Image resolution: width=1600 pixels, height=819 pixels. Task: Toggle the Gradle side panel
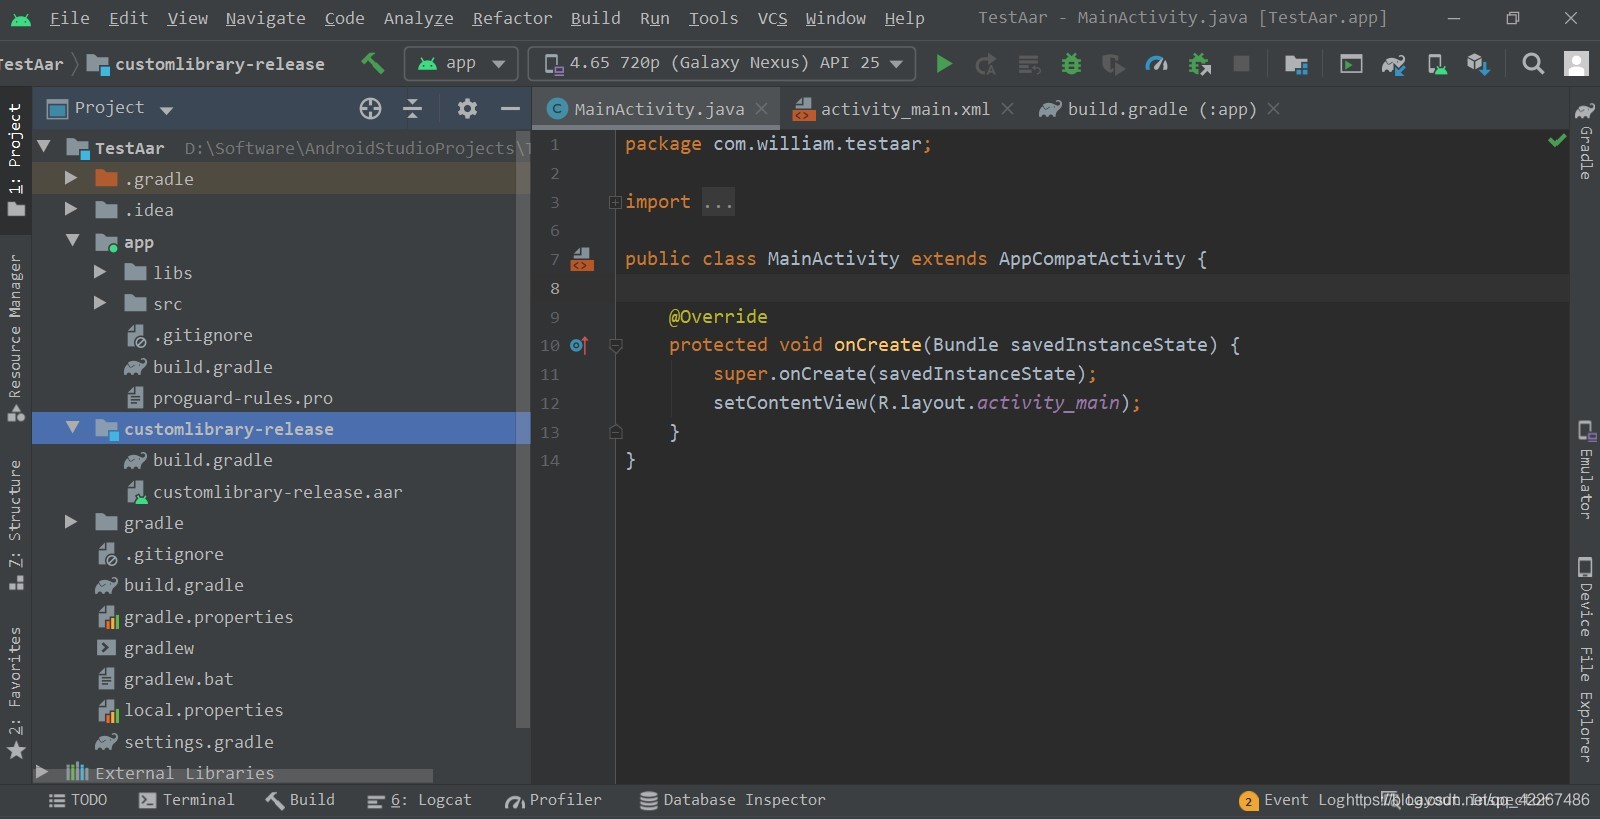tap(1585, 140)
